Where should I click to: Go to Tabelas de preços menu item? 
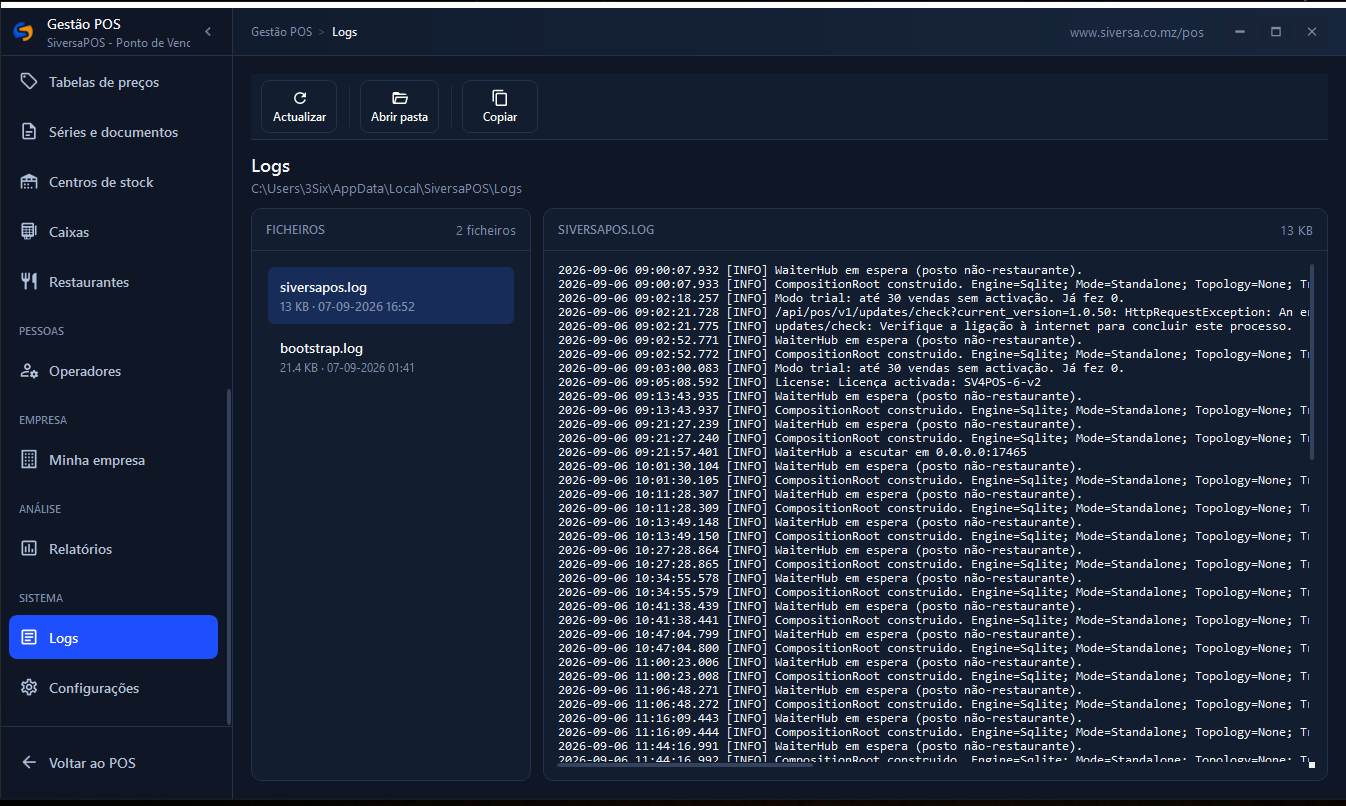coord(114,82)
